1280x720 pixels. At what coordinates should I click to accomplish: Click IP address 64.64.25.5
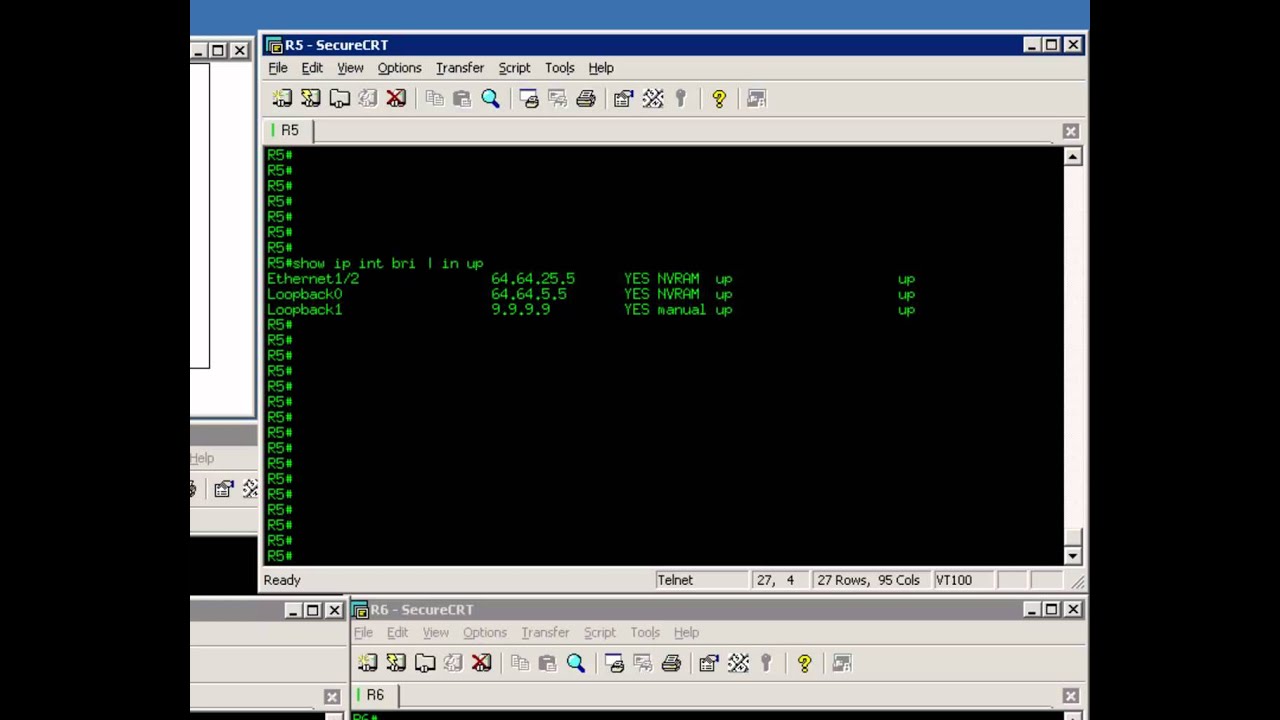pyautogui.click(x=533, y=279)
